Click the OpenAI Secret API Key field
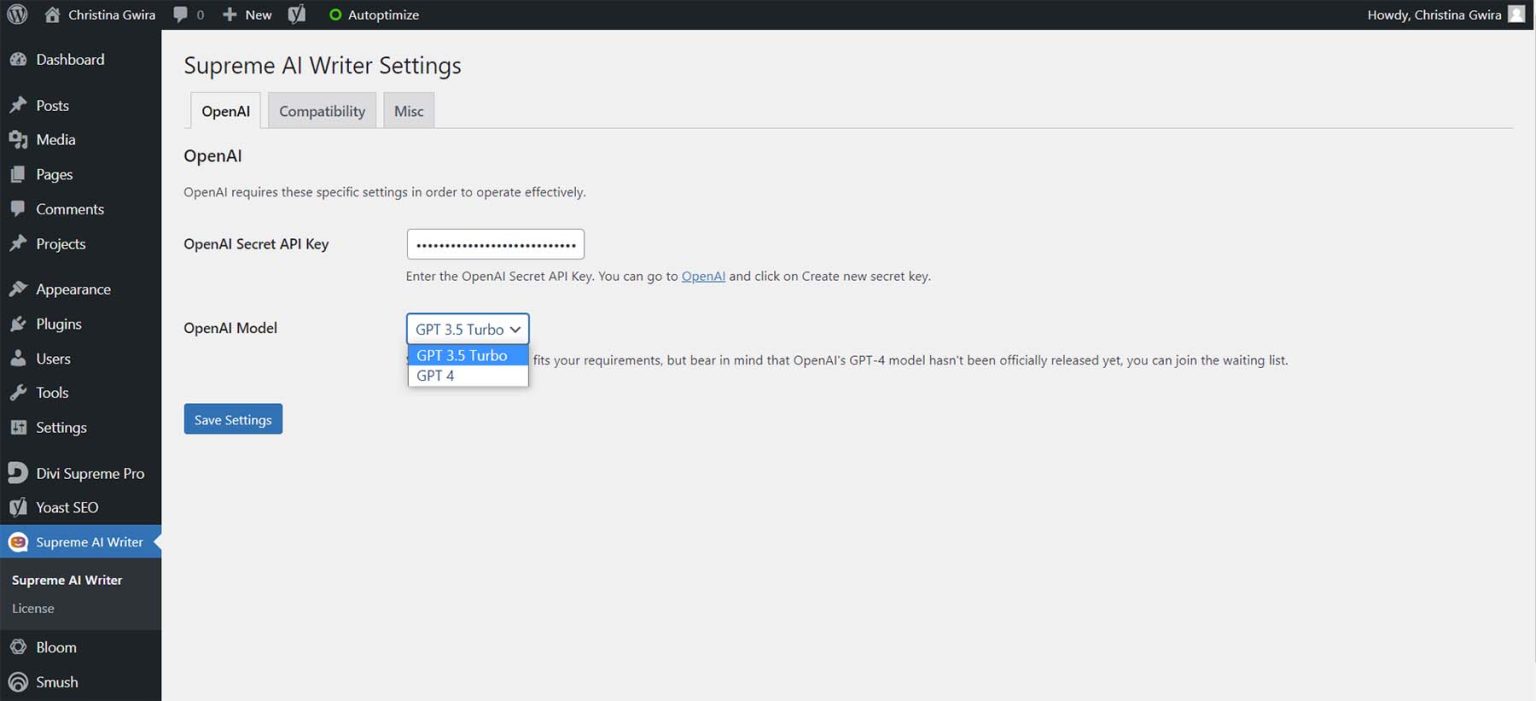The width and height of the screenshot is (1536, 701). point(495,244)
